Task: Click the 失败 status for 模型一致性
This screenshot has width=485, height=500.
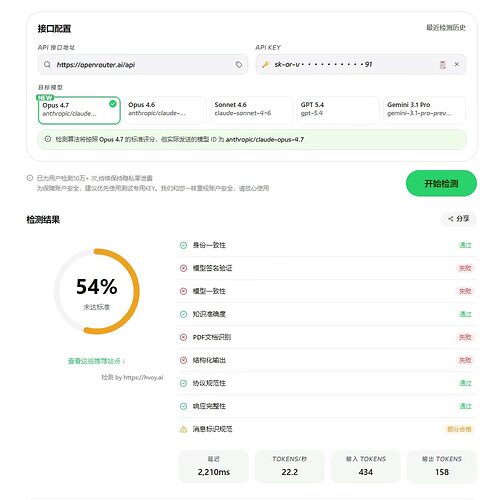Action: [x=465, y=291]
